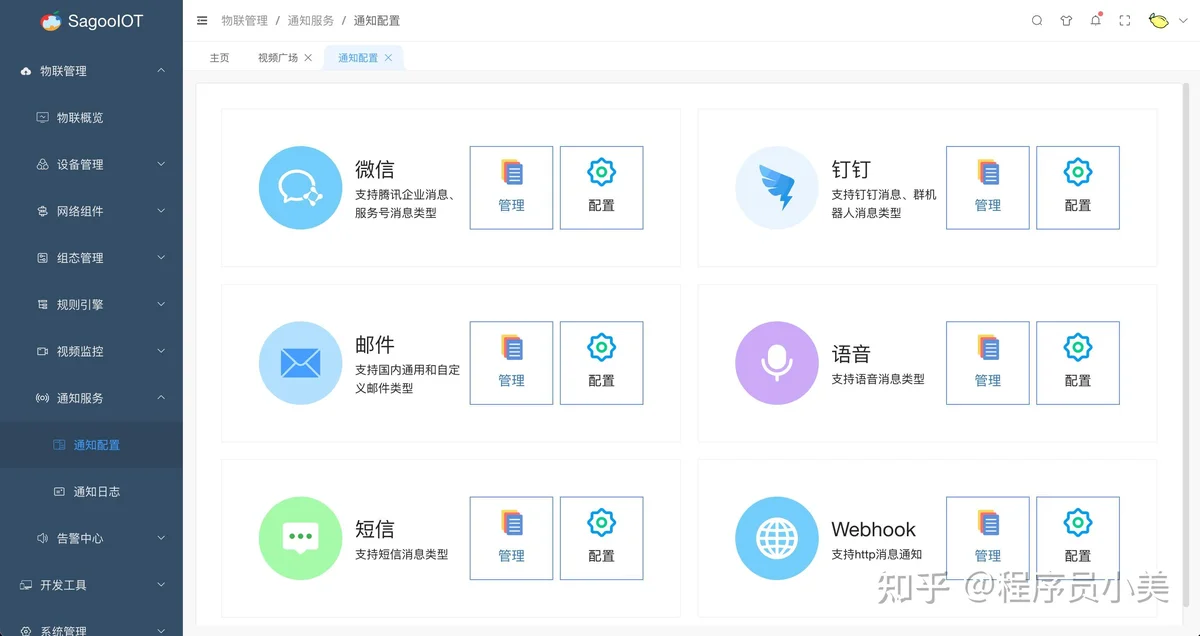The width and height of the screenshot is (1200, 636).
Task: Click the 邮件 card title
Action: (375, 344)
